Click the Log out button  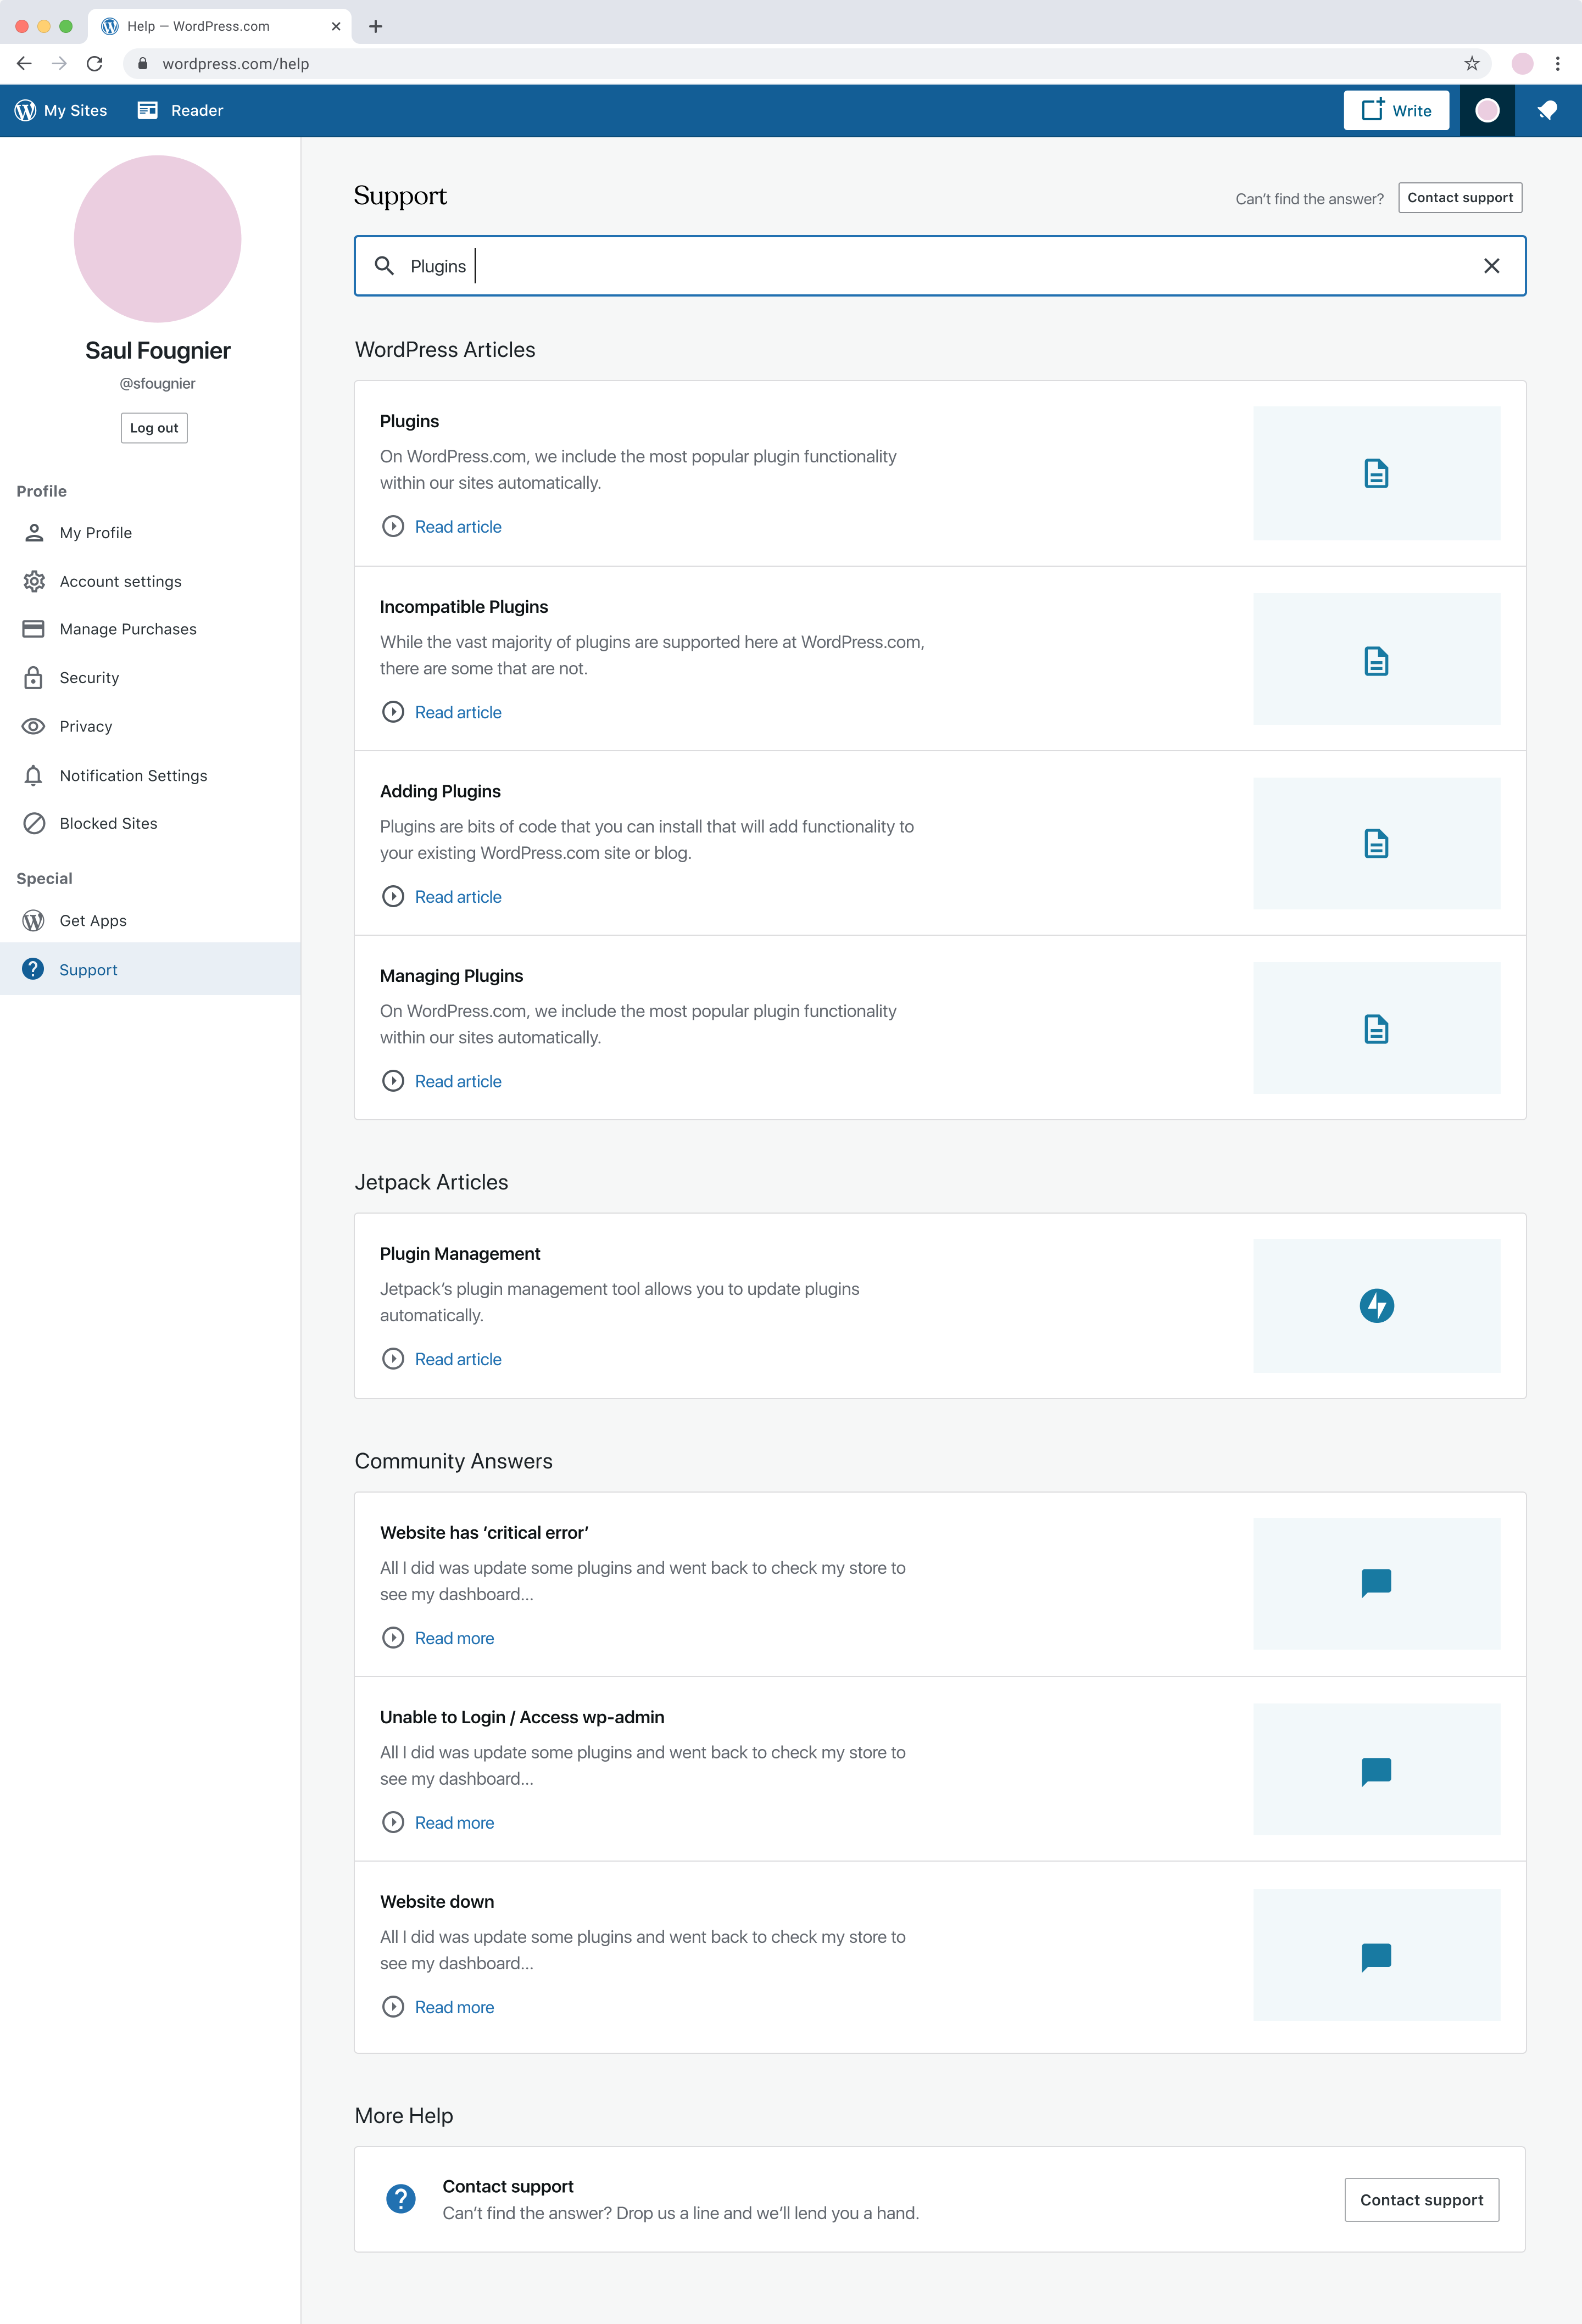coord(154,428)
